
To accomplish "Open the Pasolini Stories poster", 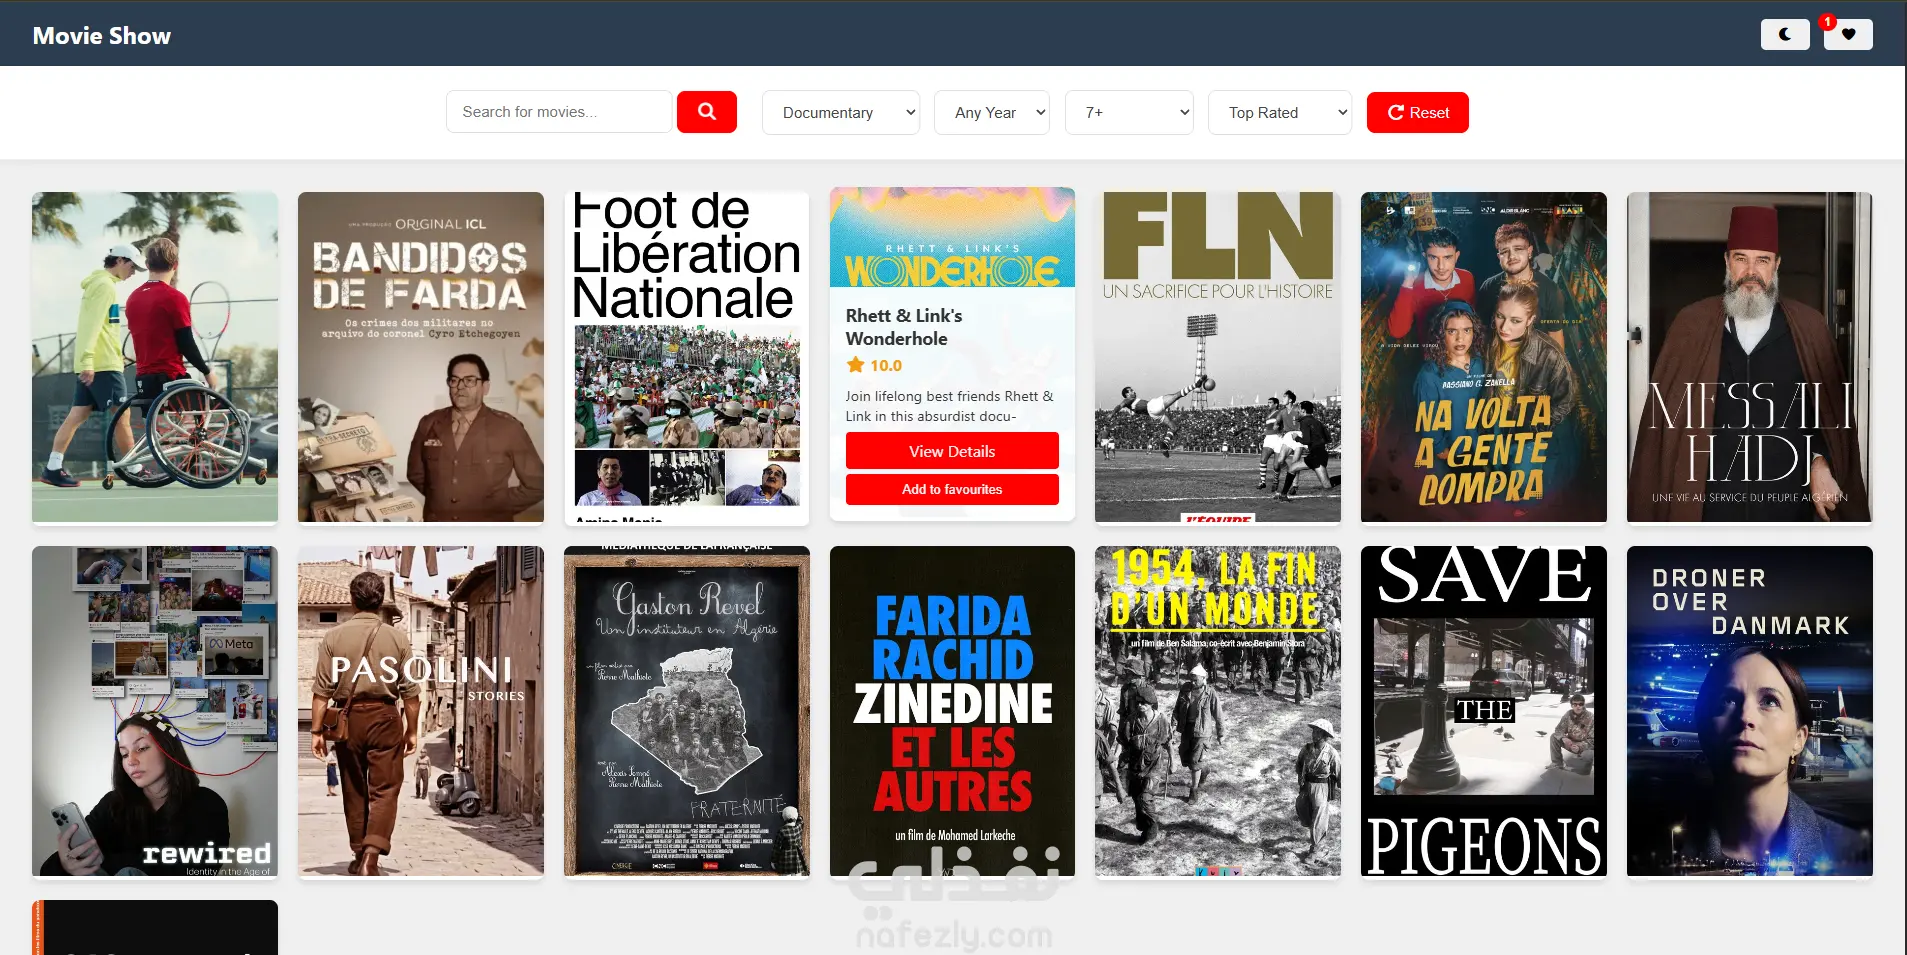I will [421, 711].
